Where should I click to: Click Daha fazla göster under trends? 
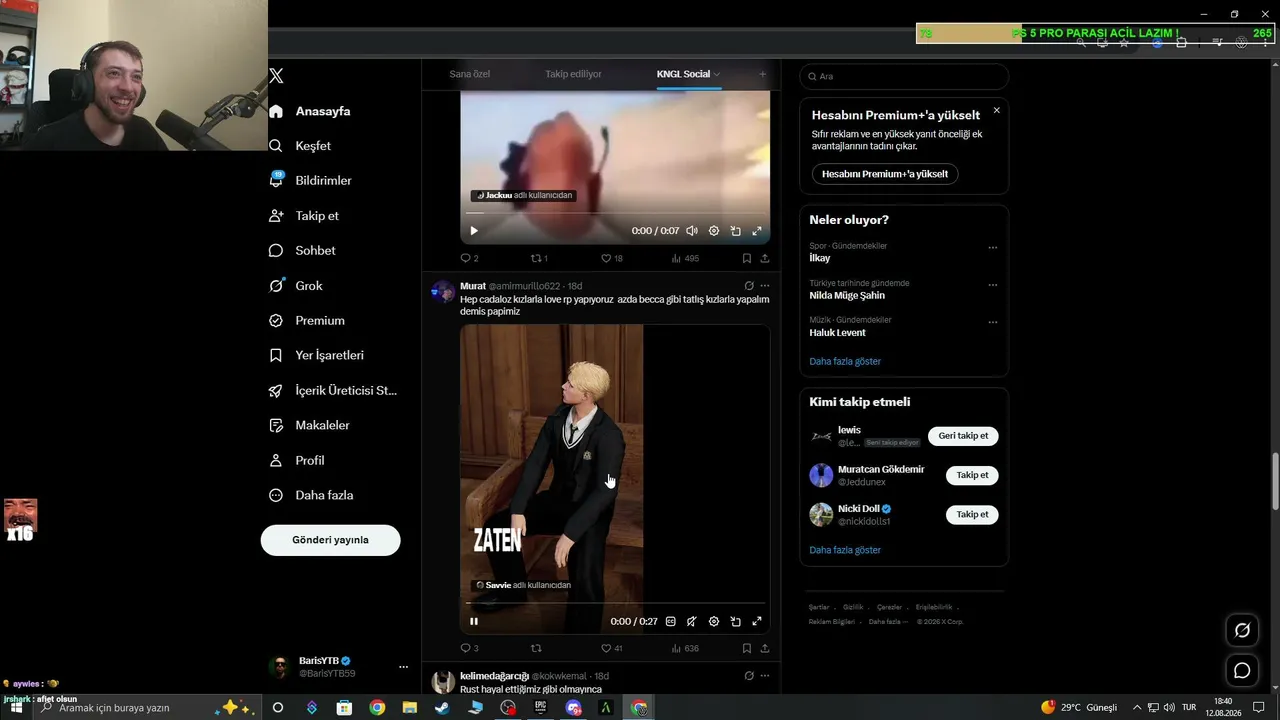(x=845, y=361)
